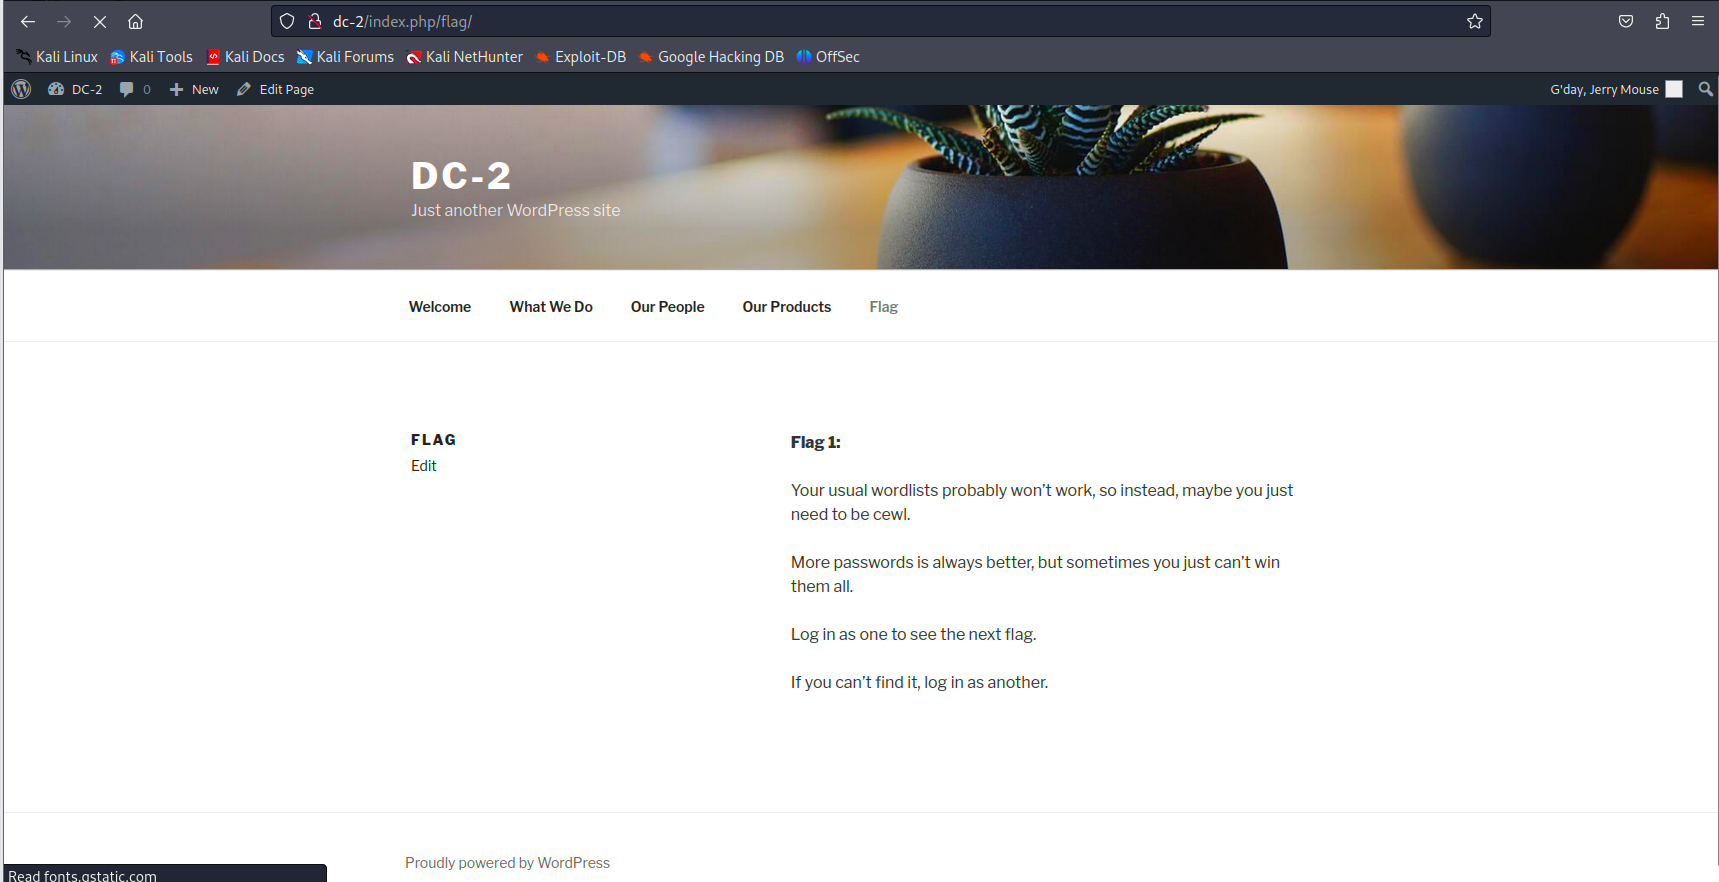
Task: Click the Edit link under FLAG heading
Action: [423, 466]
